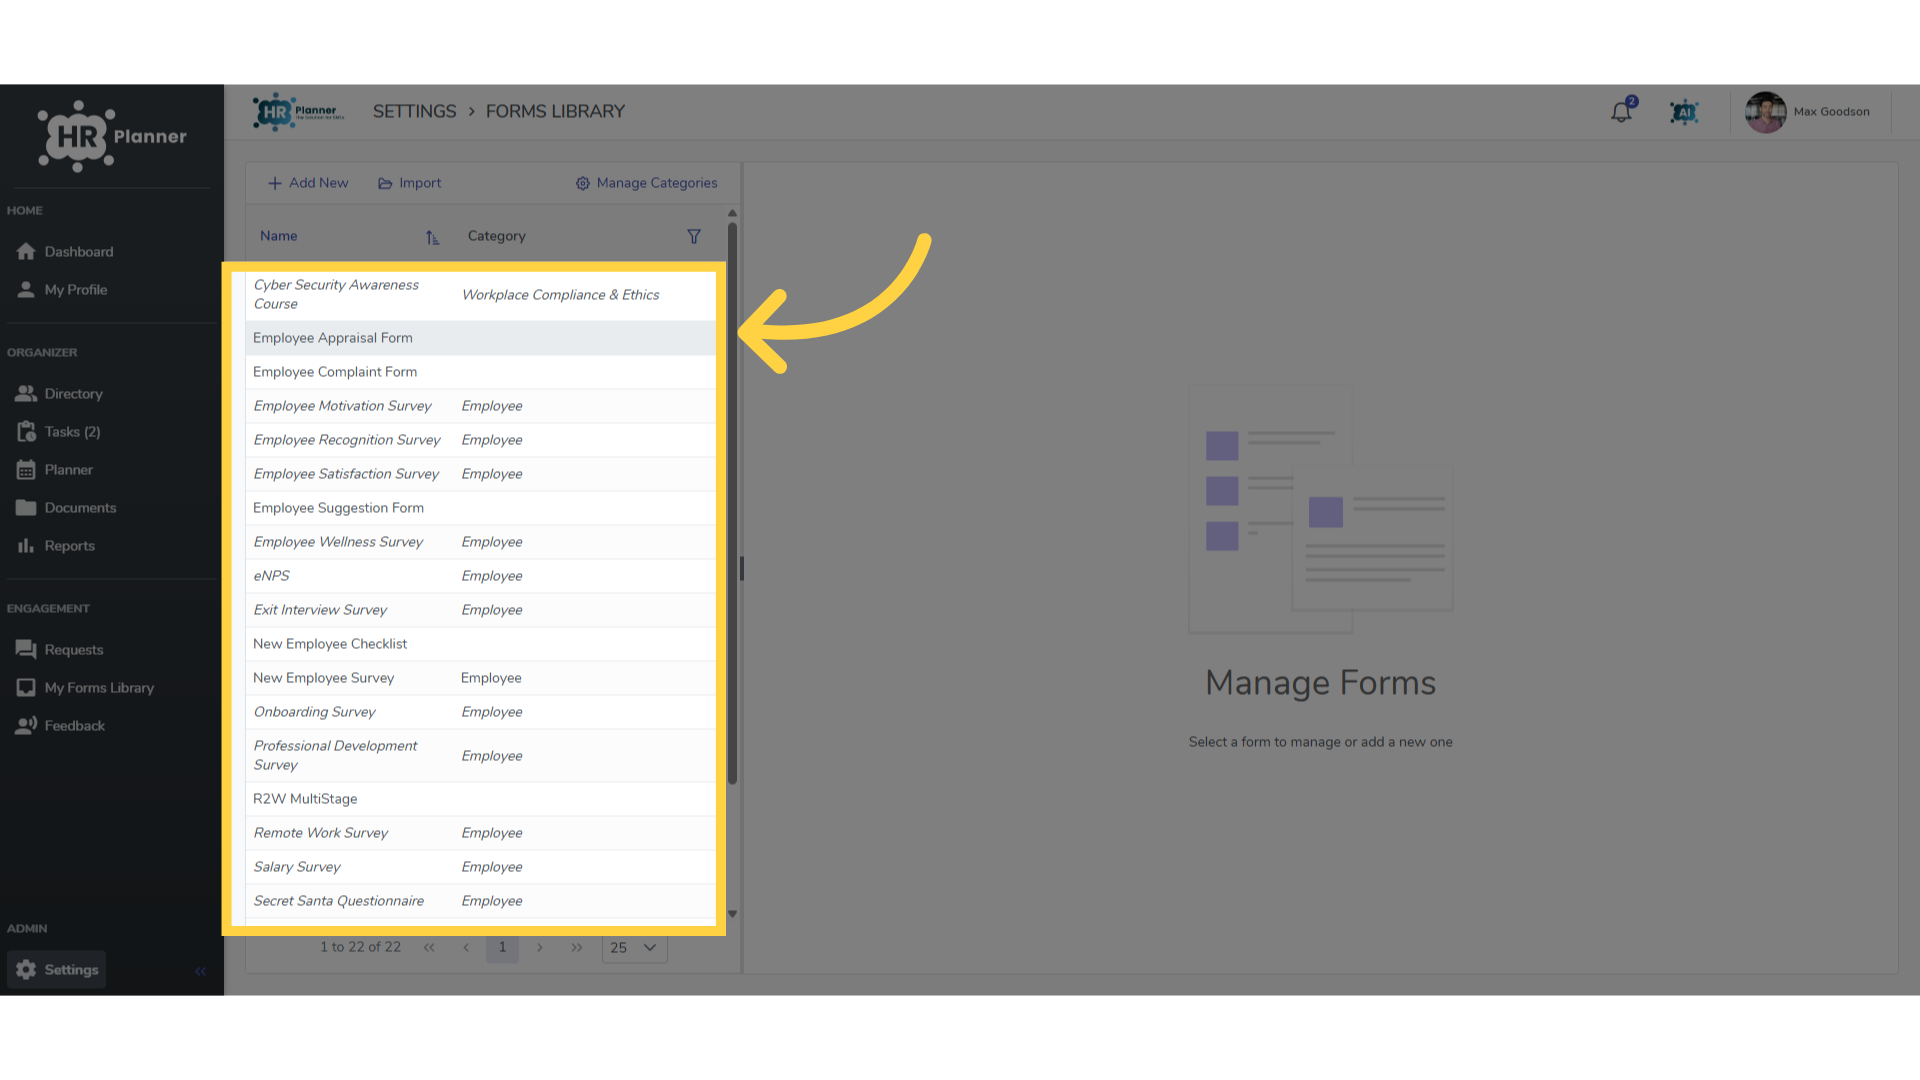Select Employee Suggestion Form row
This screenshot has height=1080, width=1920.
[x=481, y=508]
